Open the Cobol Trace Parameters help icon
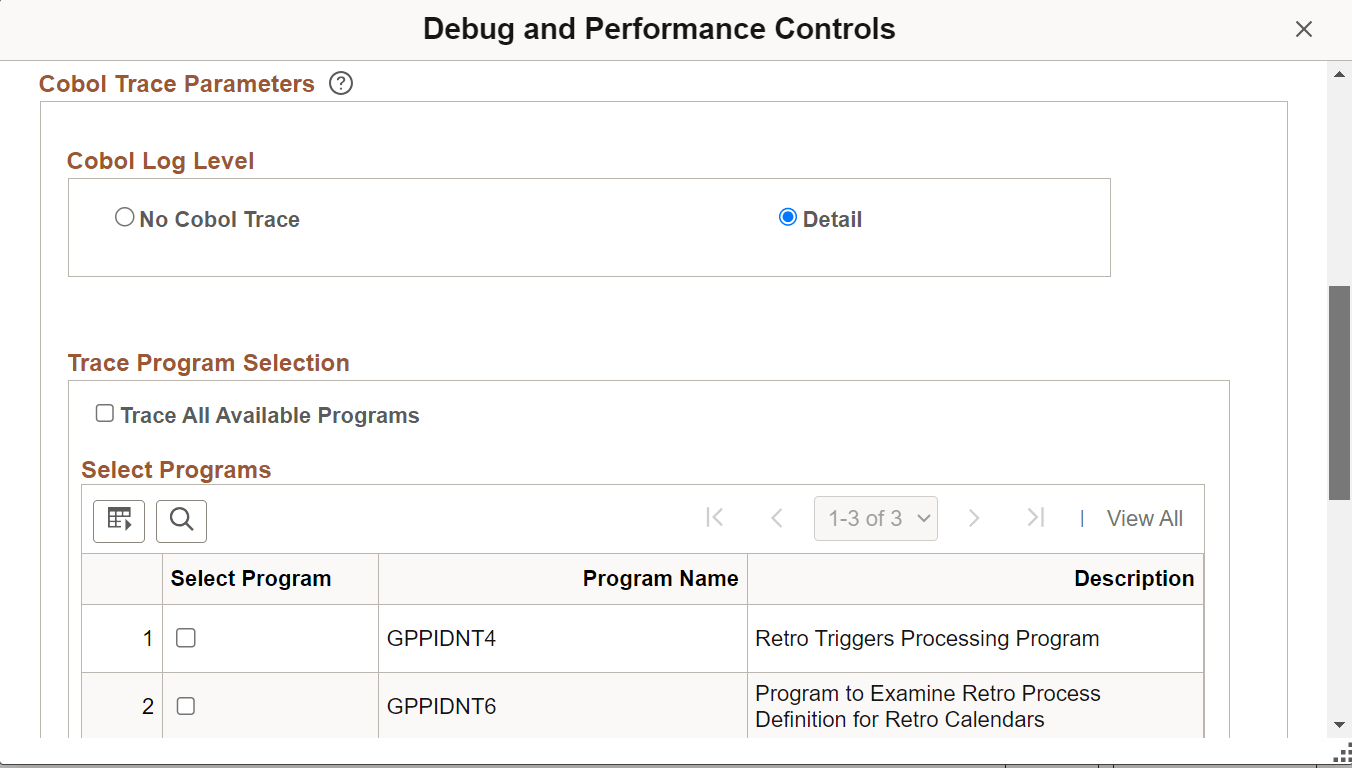 click(341, 84)
